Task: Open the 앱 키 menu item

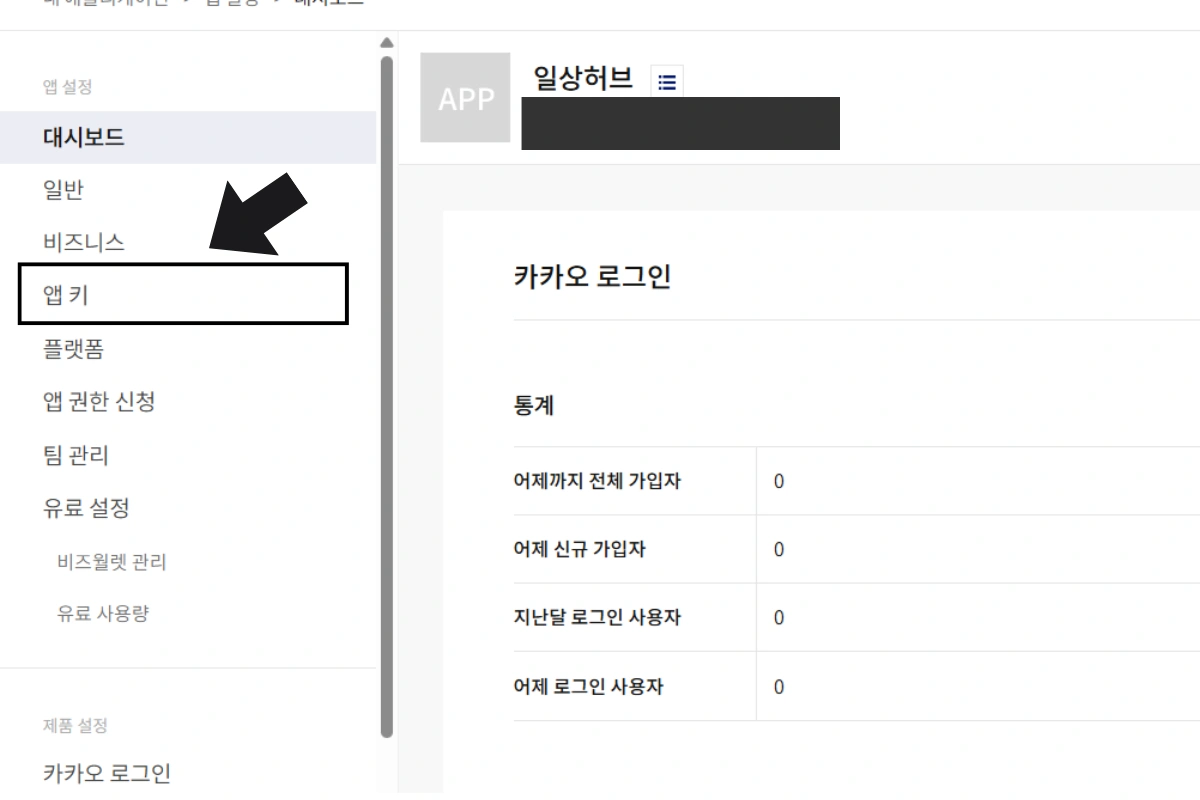Action: coord(68,295)
